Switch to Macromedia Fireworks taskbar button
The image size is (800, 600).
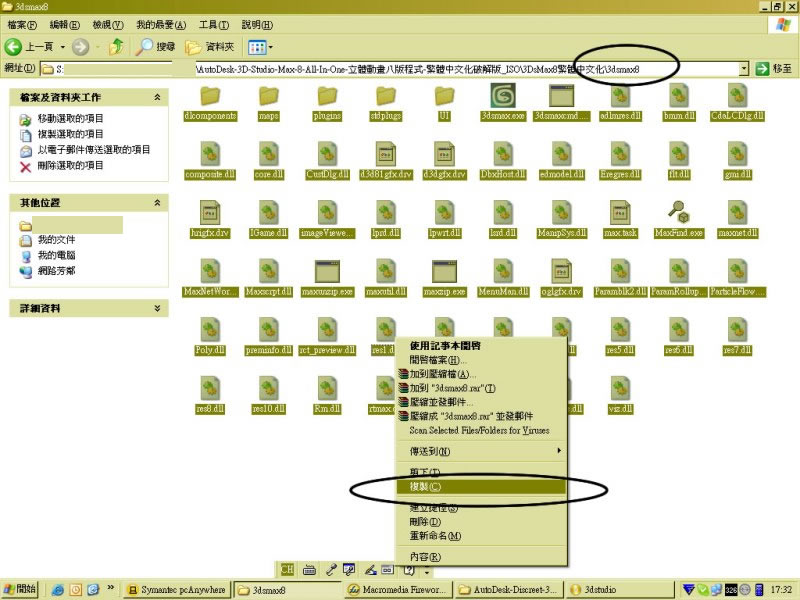(397, 590)
